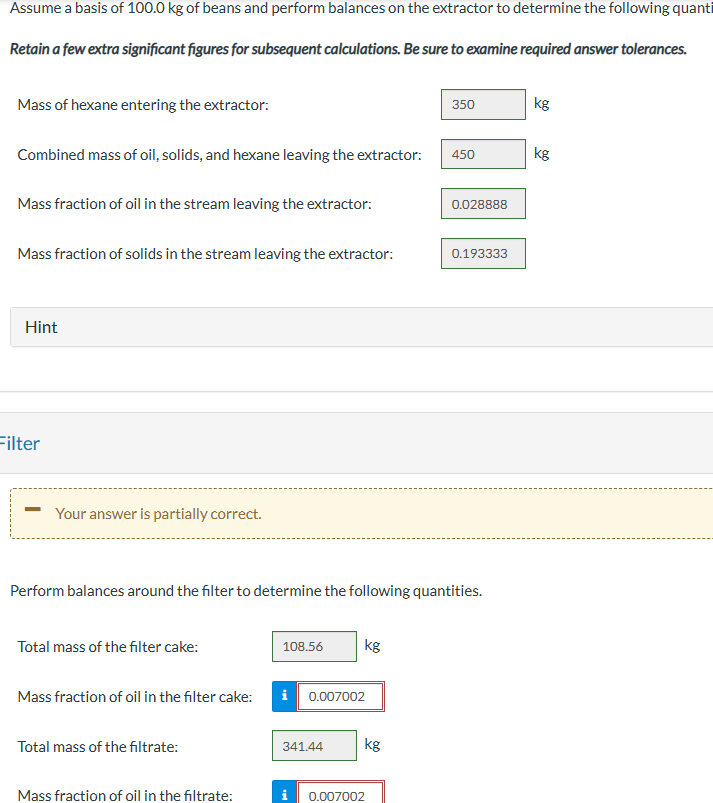Edit the oil fraction in filter cake field
The width and height of the screenshot is (713, 803).
click(x=340, y=696)
